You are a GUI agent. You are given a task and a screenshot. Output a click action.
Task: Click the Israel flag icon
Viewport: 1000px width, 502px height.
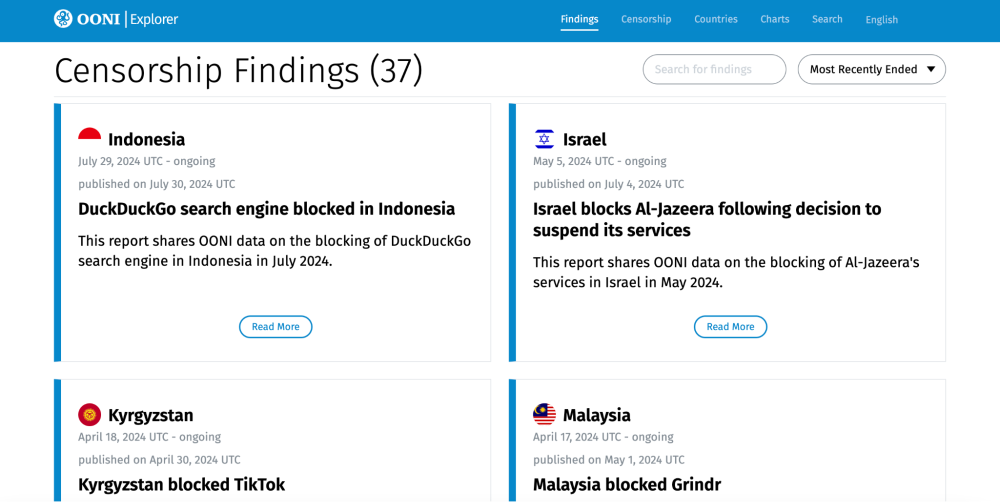click(x=544, y=139)
